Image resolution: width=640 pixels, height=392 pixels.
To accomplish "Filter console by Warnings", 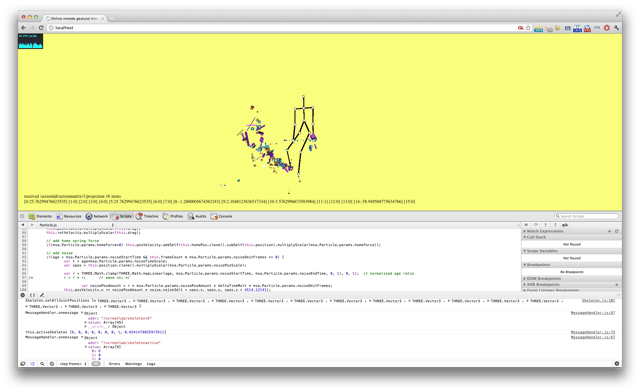I will 133,364.
